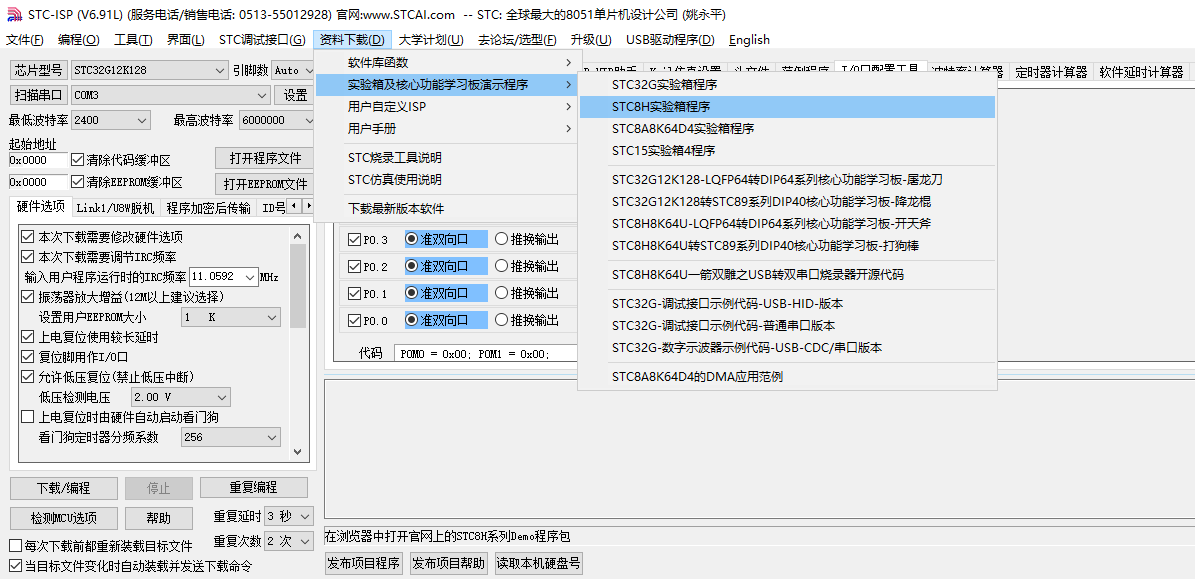Open the 编程(O) menu
The height and width of the screenshot is (579, 1195).
tap(78, 40)
